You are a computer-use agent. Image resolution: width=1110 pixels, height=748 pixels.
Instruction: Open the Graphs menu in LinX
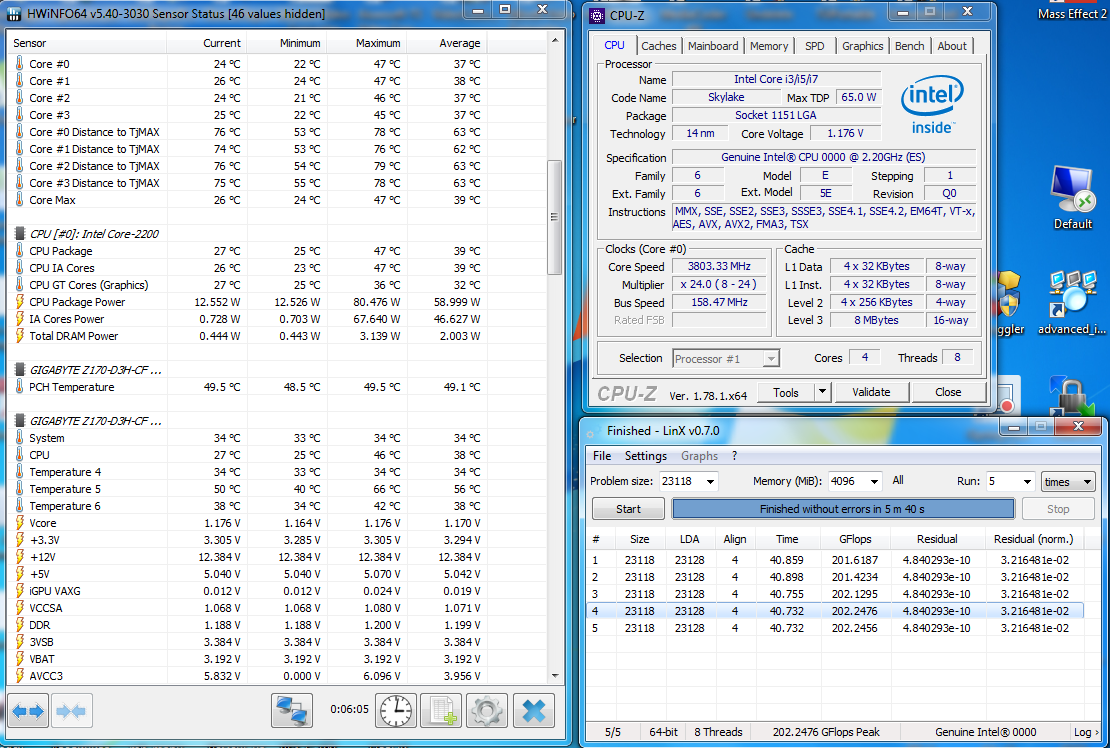(699, 456)
